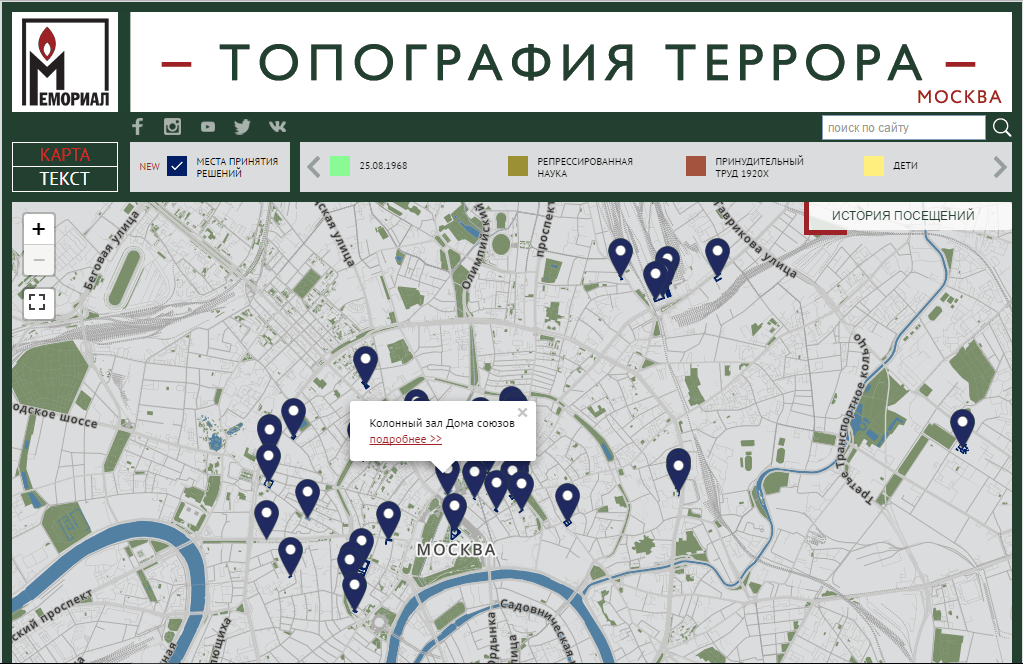Toggle the yellow 'Дети' layer swatch
The height and width of the screenshot is (664, 1023).
point(874,166)
